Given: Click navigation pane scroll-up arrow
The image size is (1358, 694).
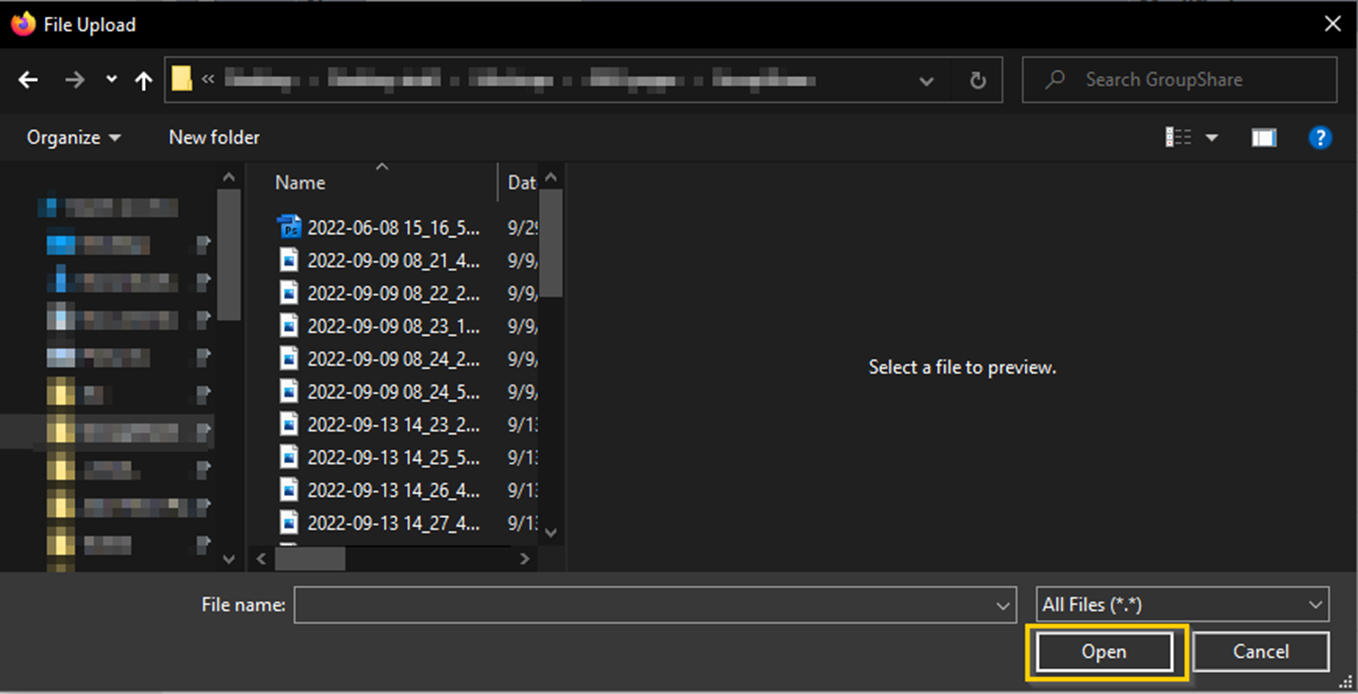Looking at the screenshot, I should 228,177.
